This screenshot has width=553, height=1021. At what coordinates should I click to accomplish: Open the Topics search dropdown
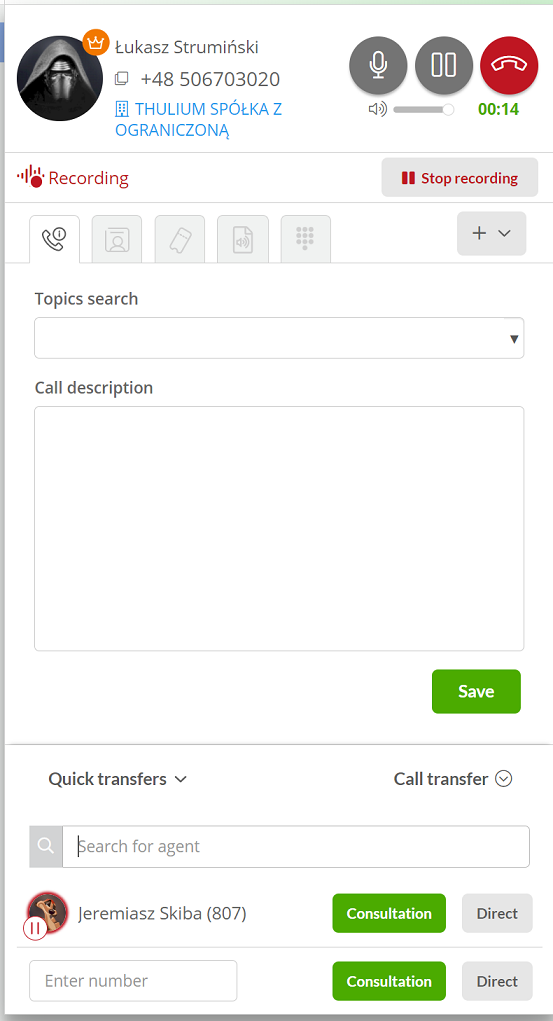[279, 338]
